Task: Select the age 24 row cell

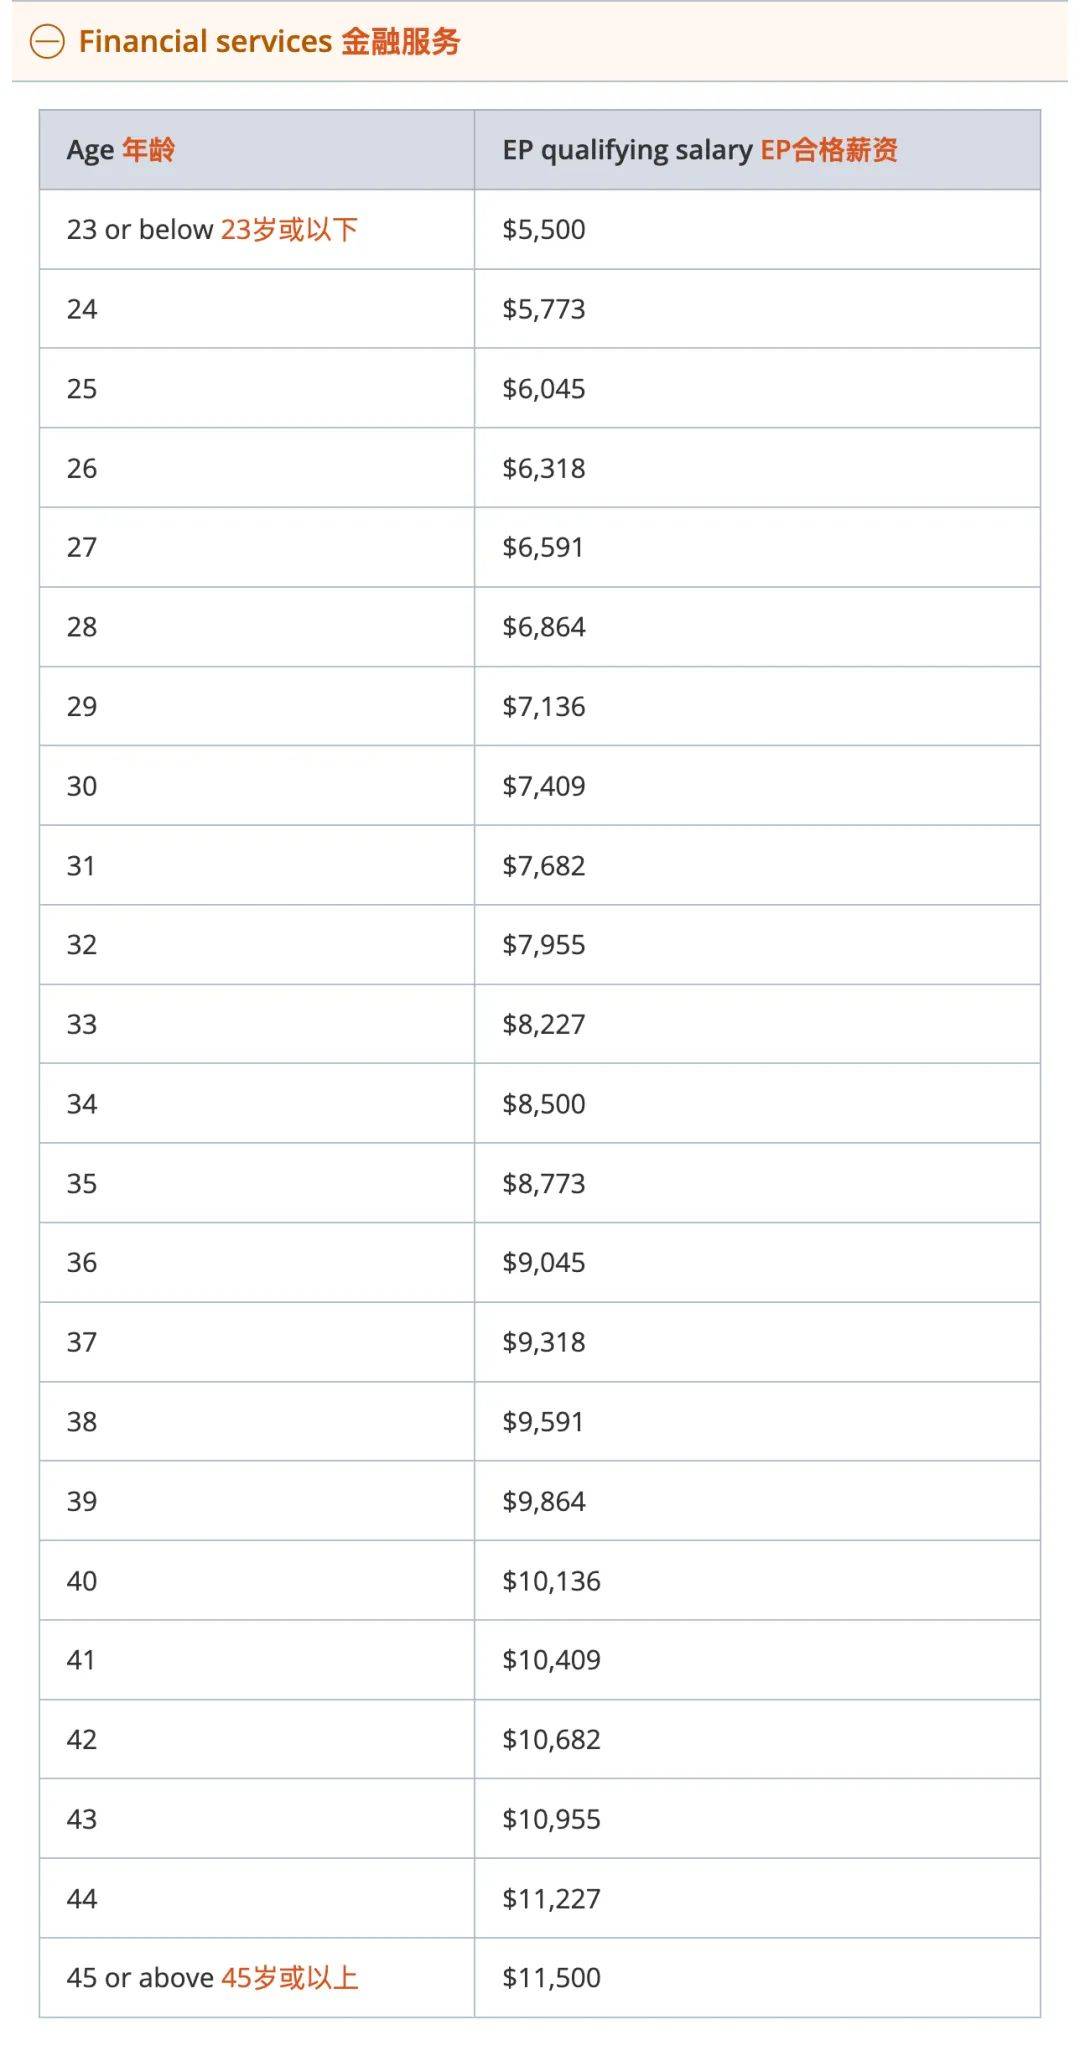Action: click(82, 309)
